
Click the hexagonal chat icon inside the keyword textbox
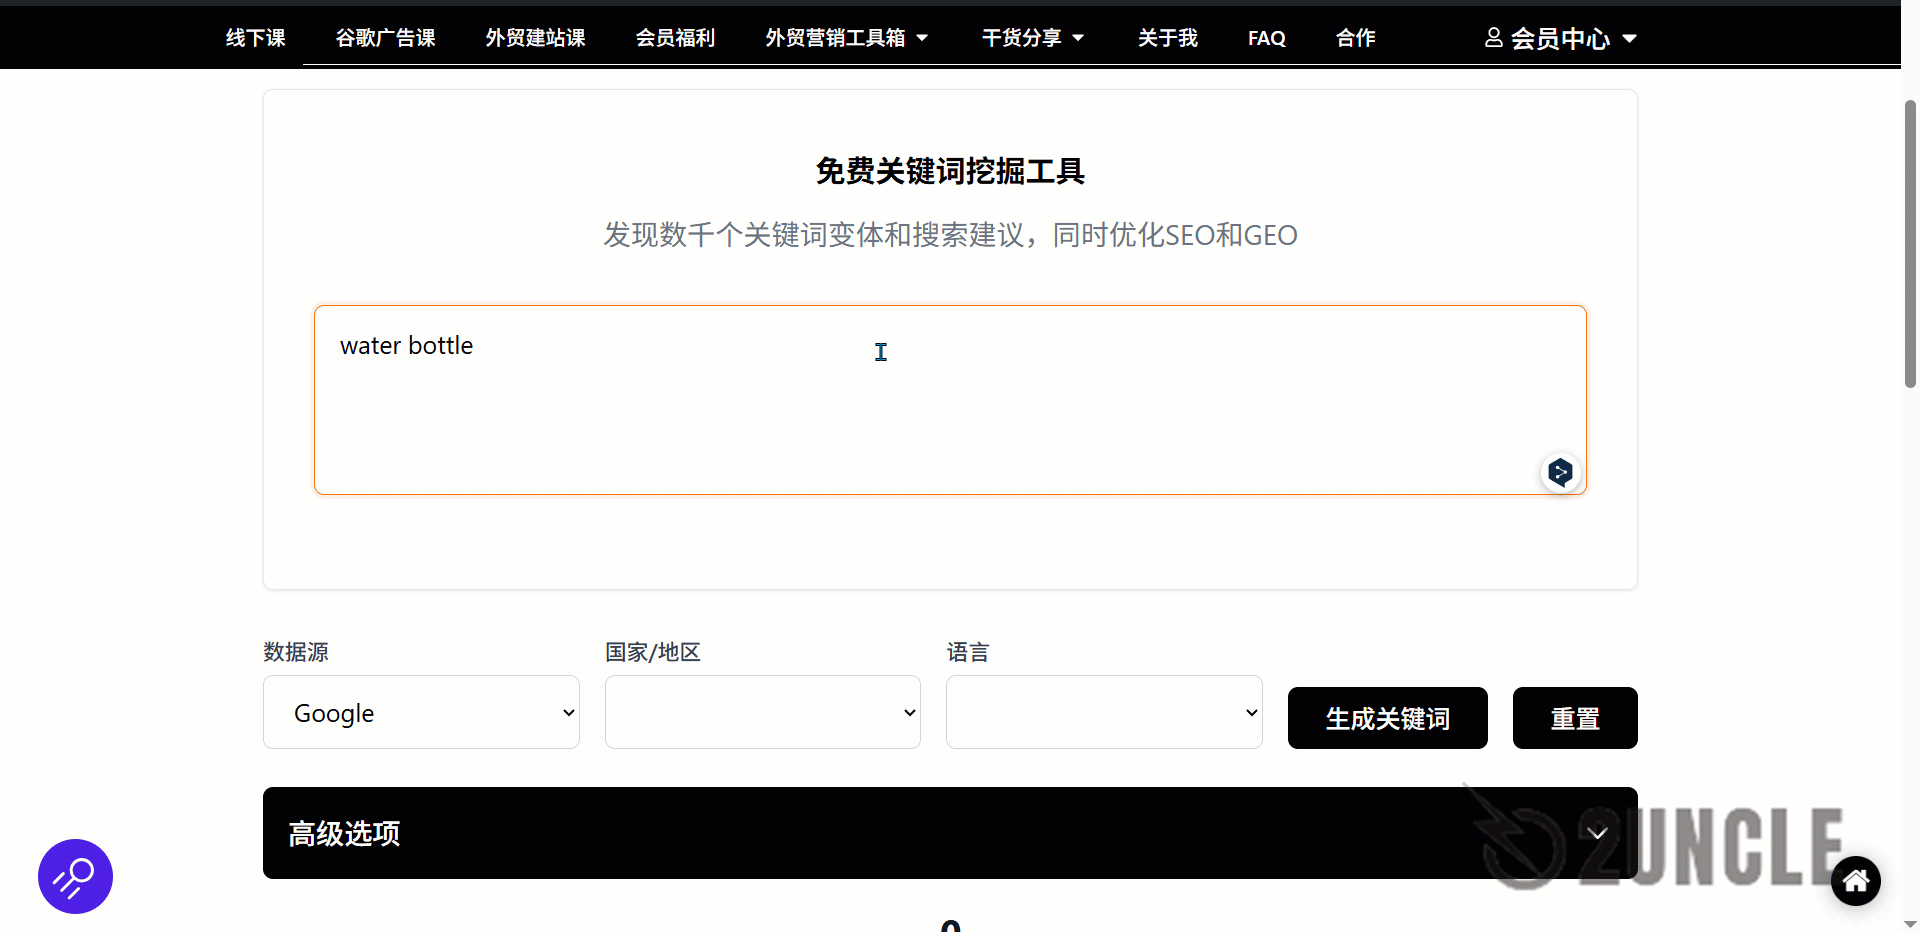click(1560, 472)
